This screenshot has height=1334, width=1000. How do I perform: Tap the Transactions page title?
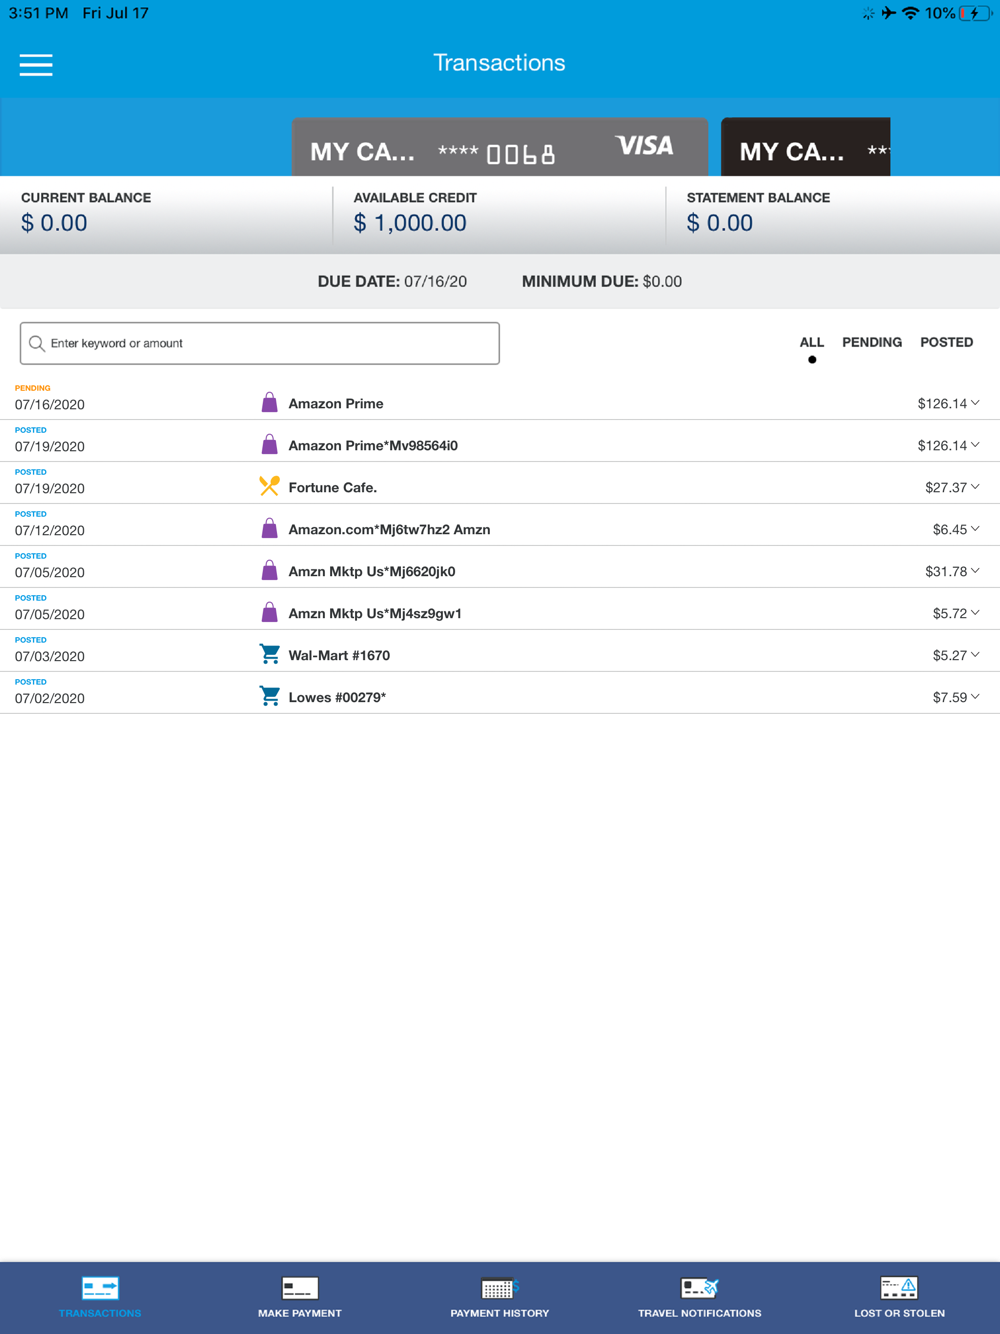pyautogui.click(x=499, y=63)
